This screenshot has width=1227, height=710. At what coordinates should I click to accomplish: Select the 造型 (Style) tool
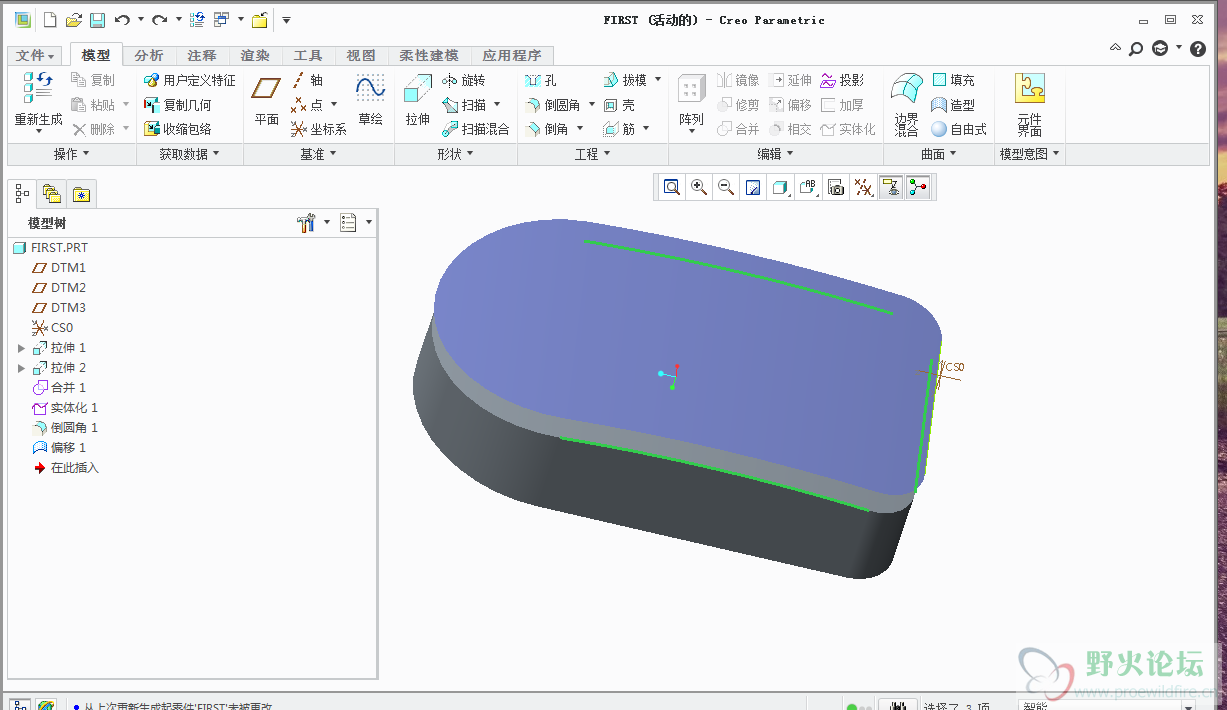click(x=953, y=105)
